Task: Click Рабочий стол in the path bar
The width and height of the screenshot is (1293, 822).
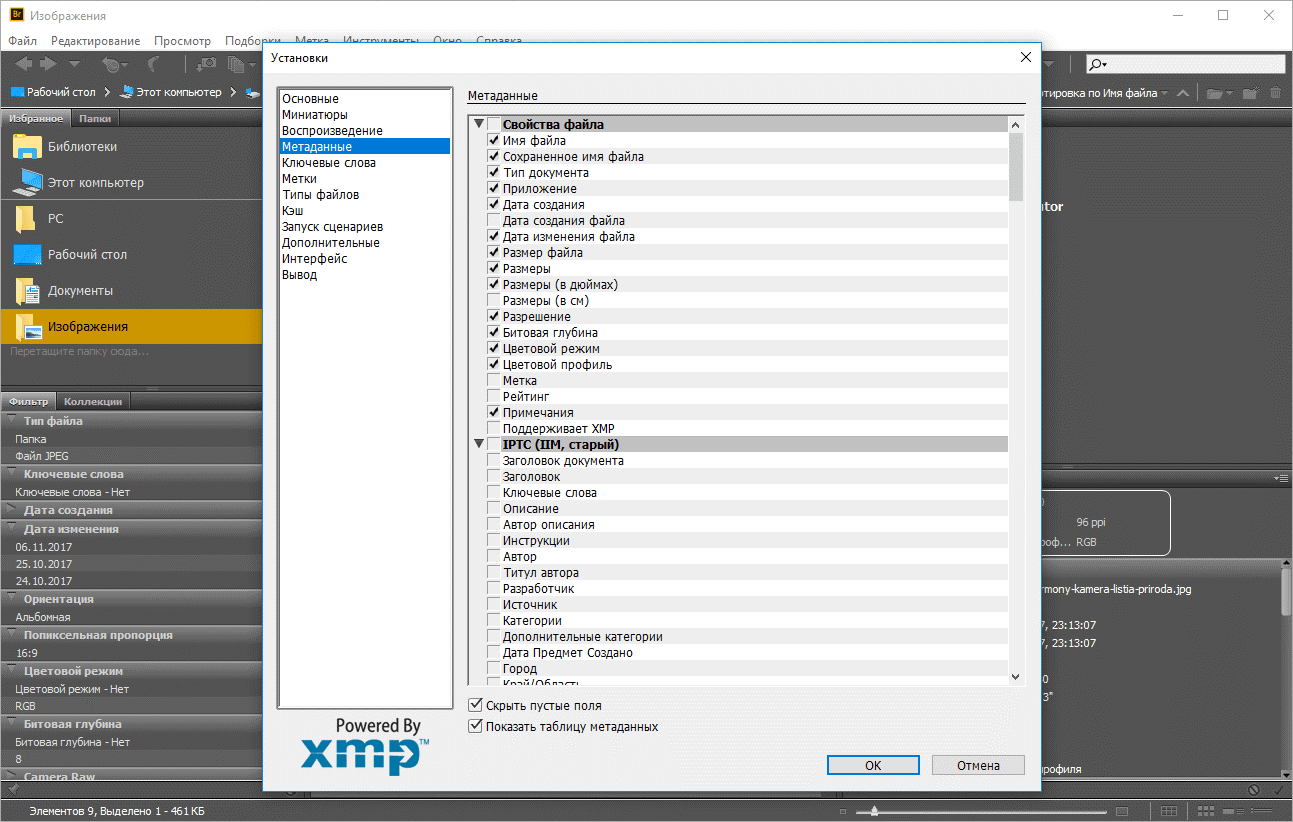Action: coord(53,92)
